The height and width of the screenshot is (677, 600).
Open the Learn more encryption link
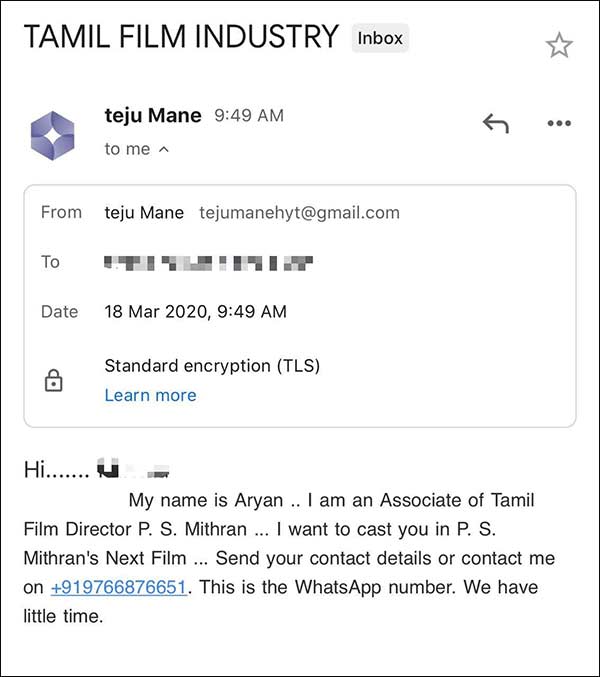point(150,395)
